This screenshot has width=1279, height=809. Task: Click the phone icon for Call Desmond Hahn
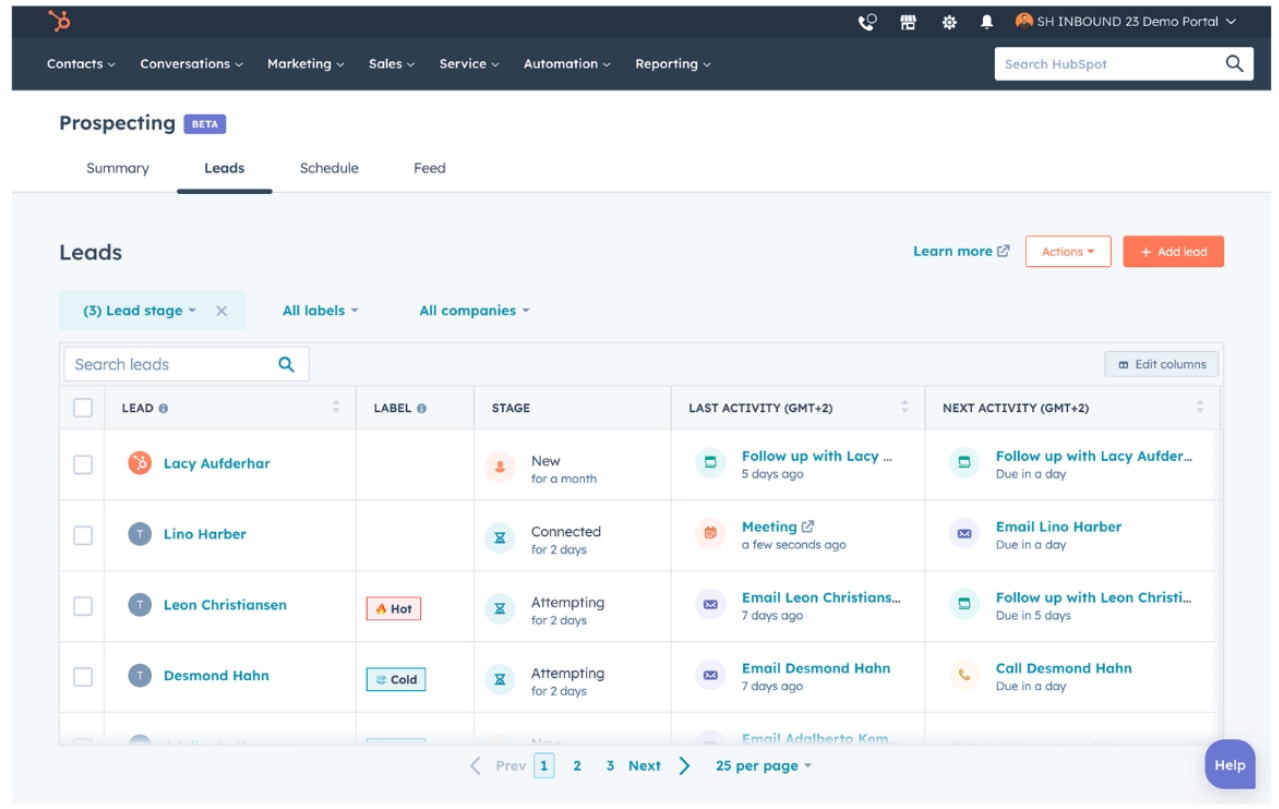964,675
